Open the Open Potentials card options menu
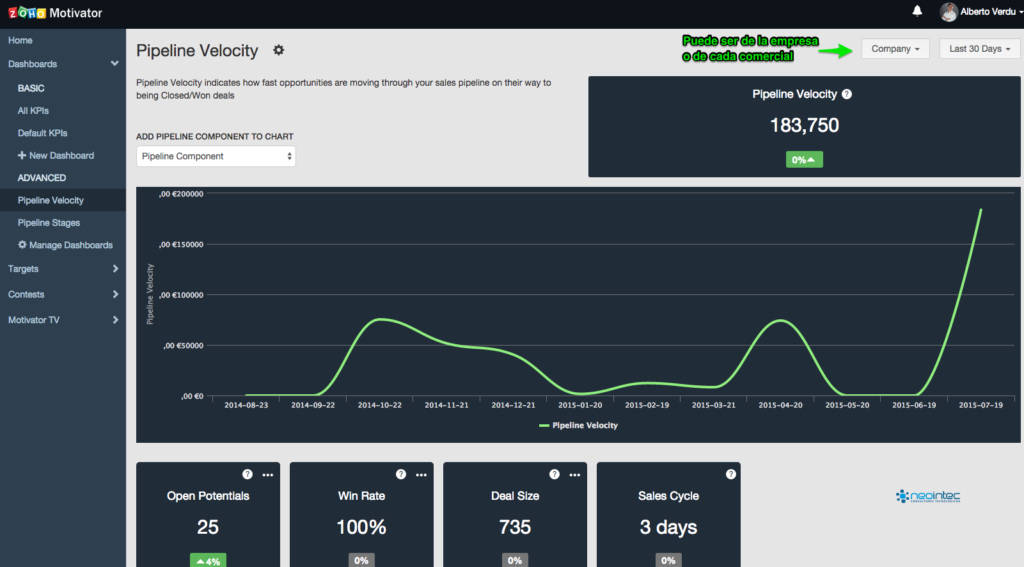The image size is (1024, 567). [268, 475]
